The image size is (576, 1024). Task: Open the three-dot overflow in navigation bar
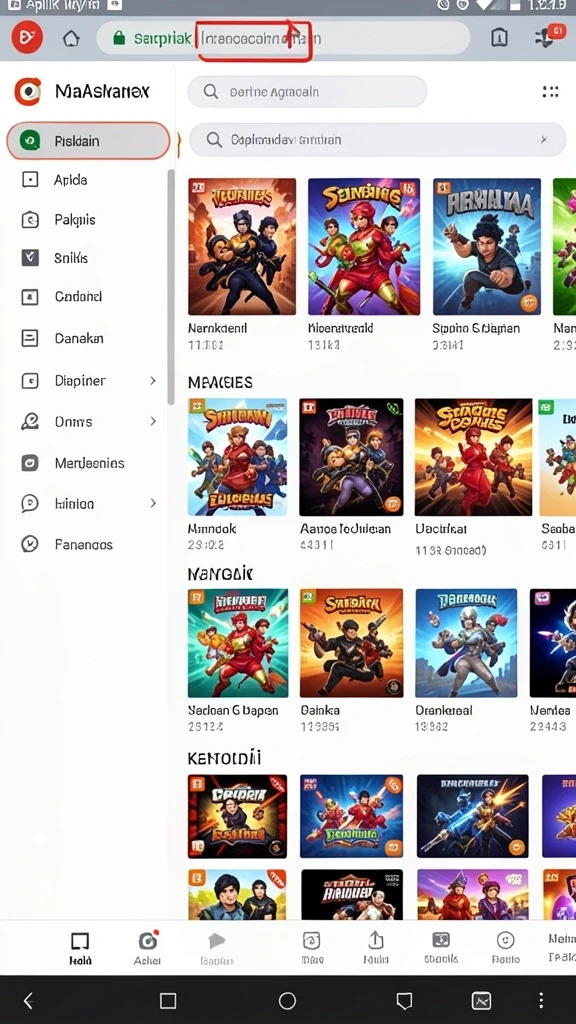[x=541, y=1000]
